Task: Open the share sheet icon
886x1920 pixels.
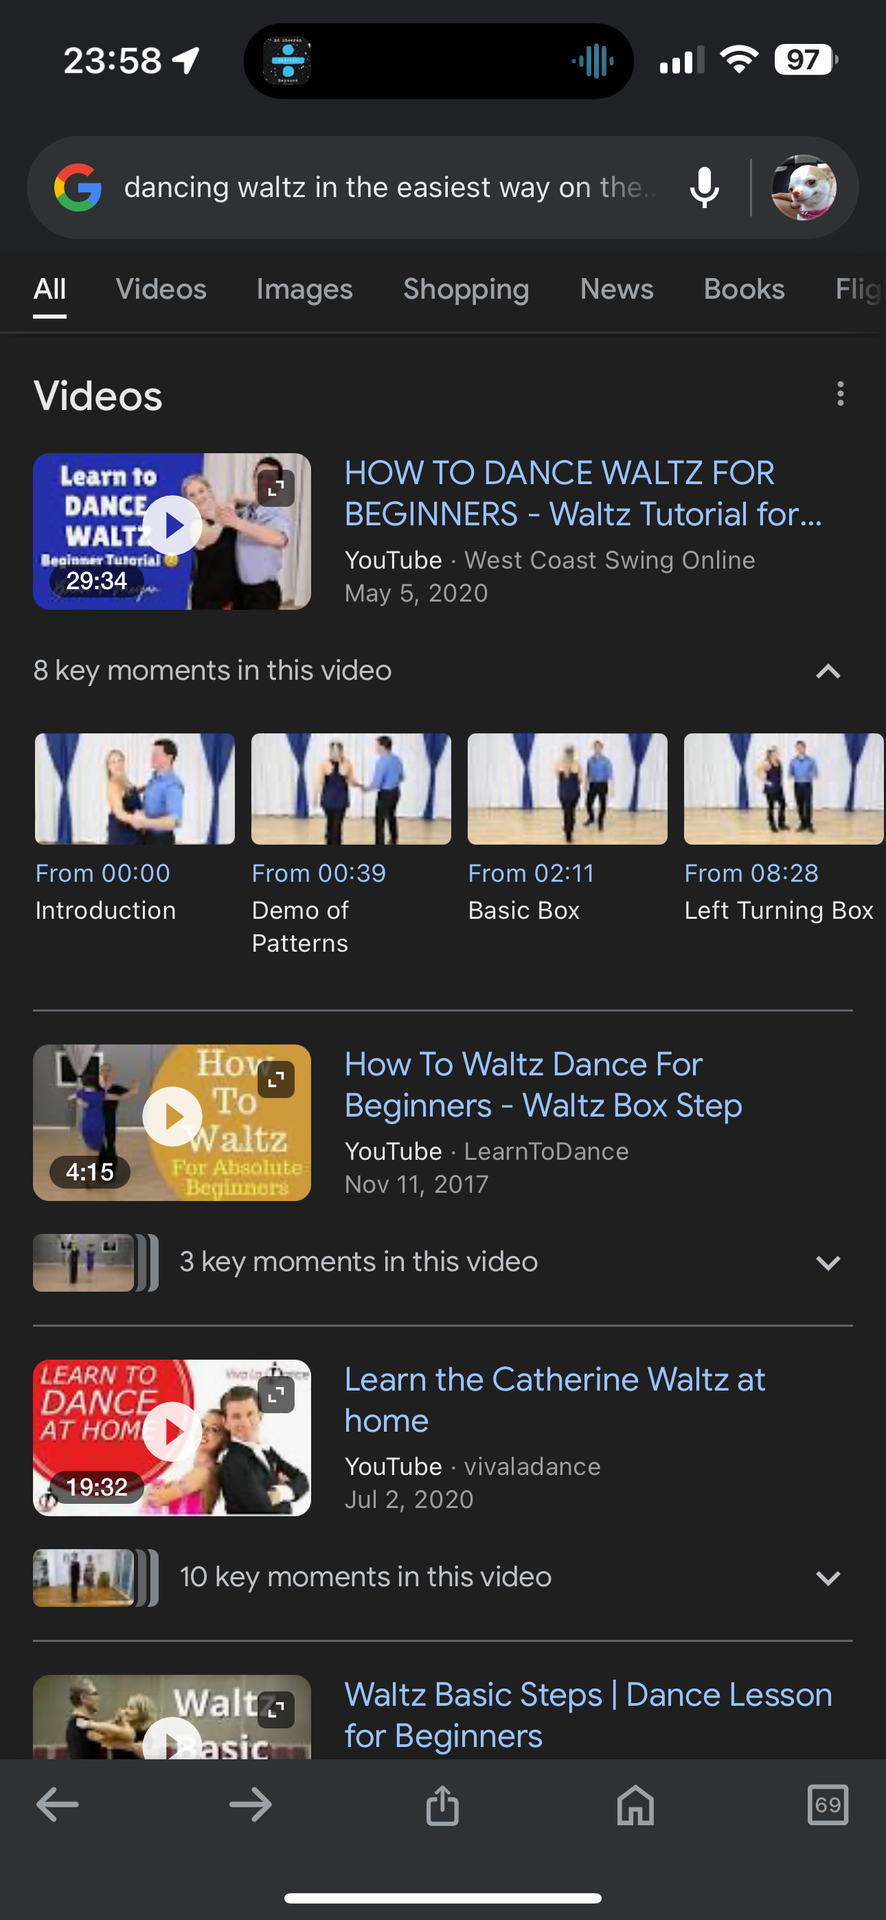Action: pos(442,1804)
